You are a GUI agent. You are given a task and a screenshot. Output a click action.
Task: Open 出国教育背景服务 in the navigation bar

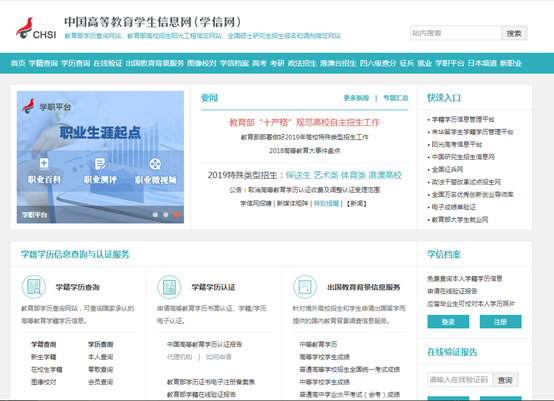(155, 63)
